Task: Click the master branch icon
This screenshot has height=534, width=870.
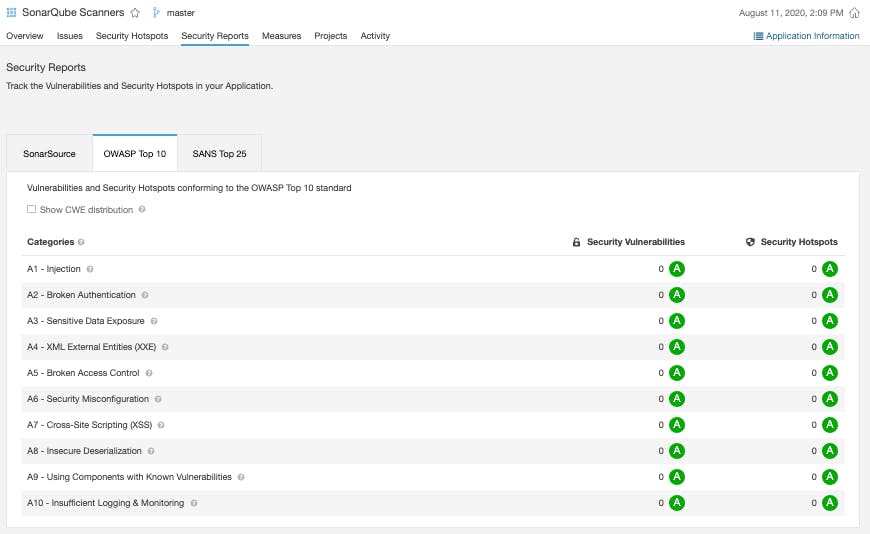Action: point(156,13)
